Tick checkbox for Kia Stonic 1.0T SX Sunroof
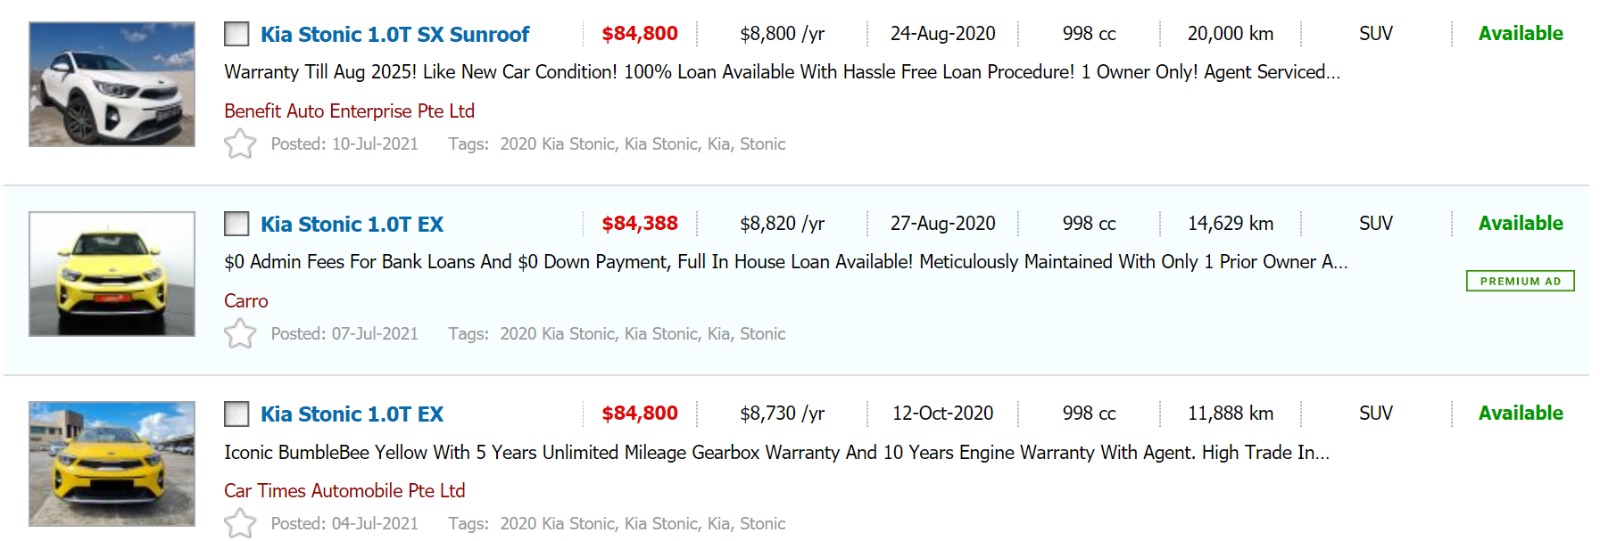 click(x=237, y=34)
